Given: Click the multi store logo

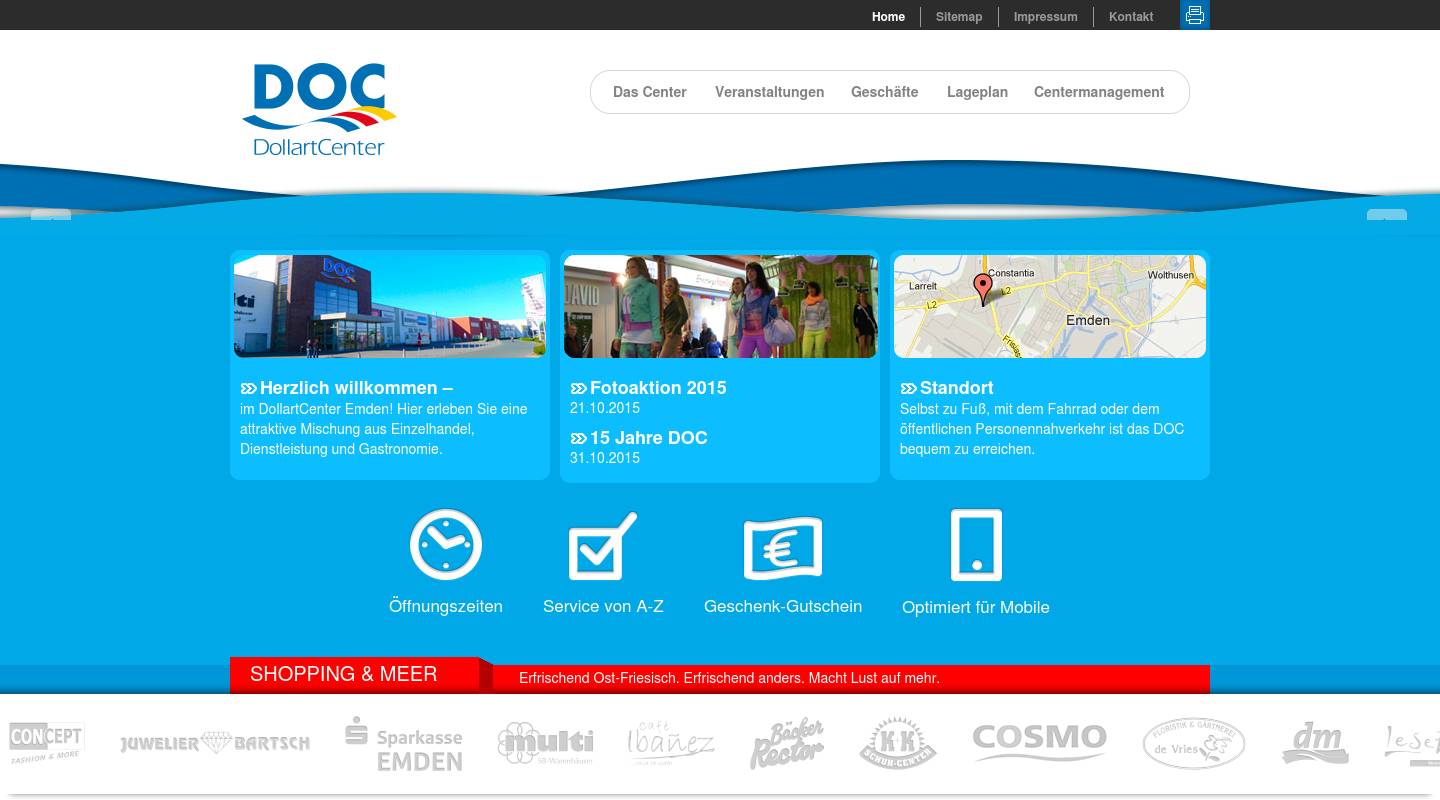Looking at the screenshot, I should [546, 743].
